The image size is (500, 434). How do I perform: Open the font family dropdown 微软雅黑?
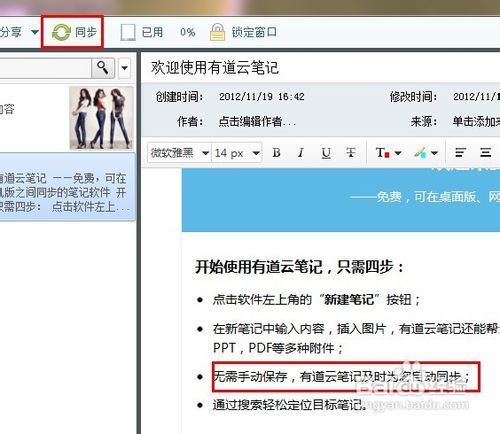coord(179,153)
